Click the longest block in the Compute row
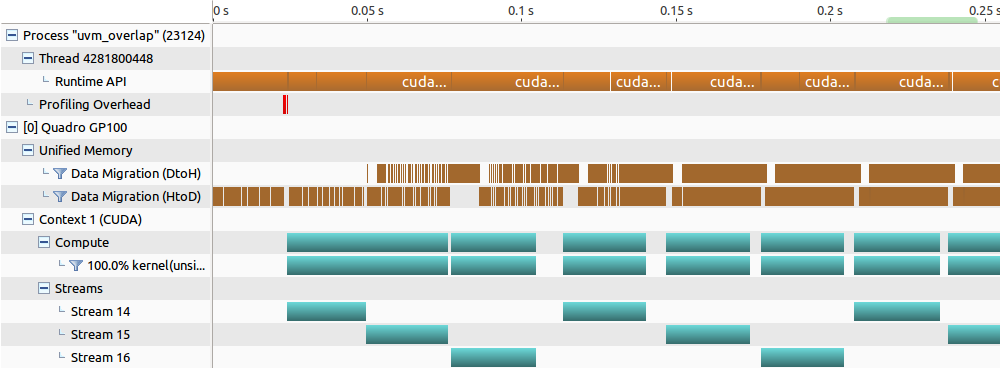This screenshot has height=368, width=1000. [367, 242]
